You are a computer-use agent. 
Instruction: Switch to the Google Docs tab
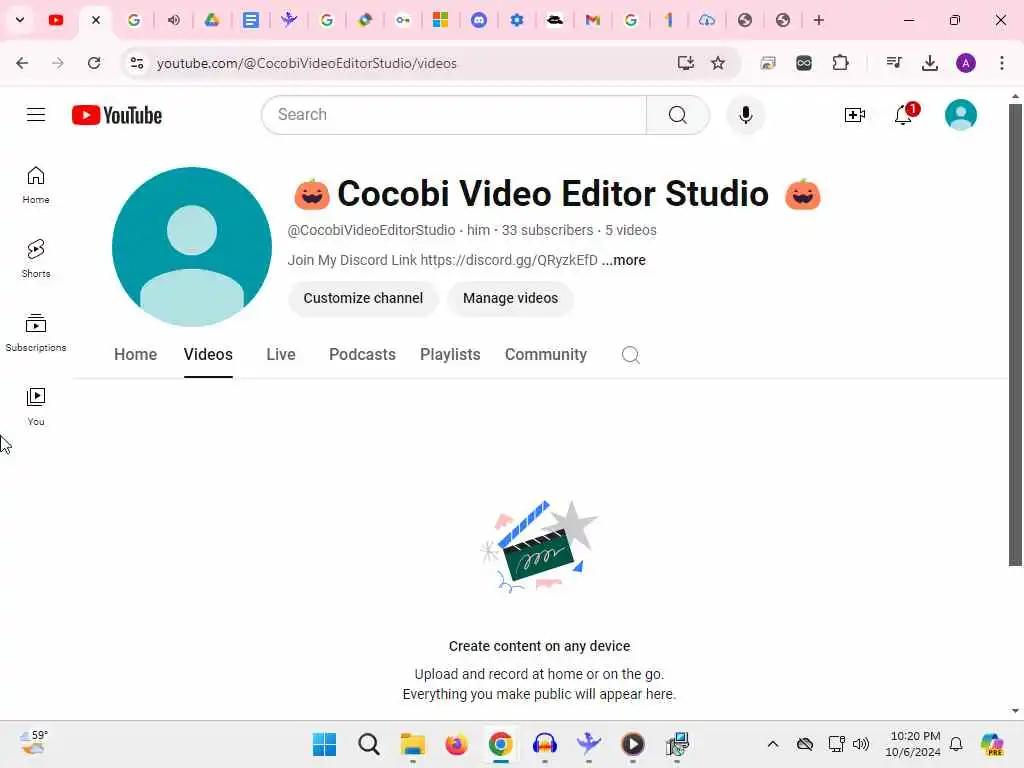(250, 20)
